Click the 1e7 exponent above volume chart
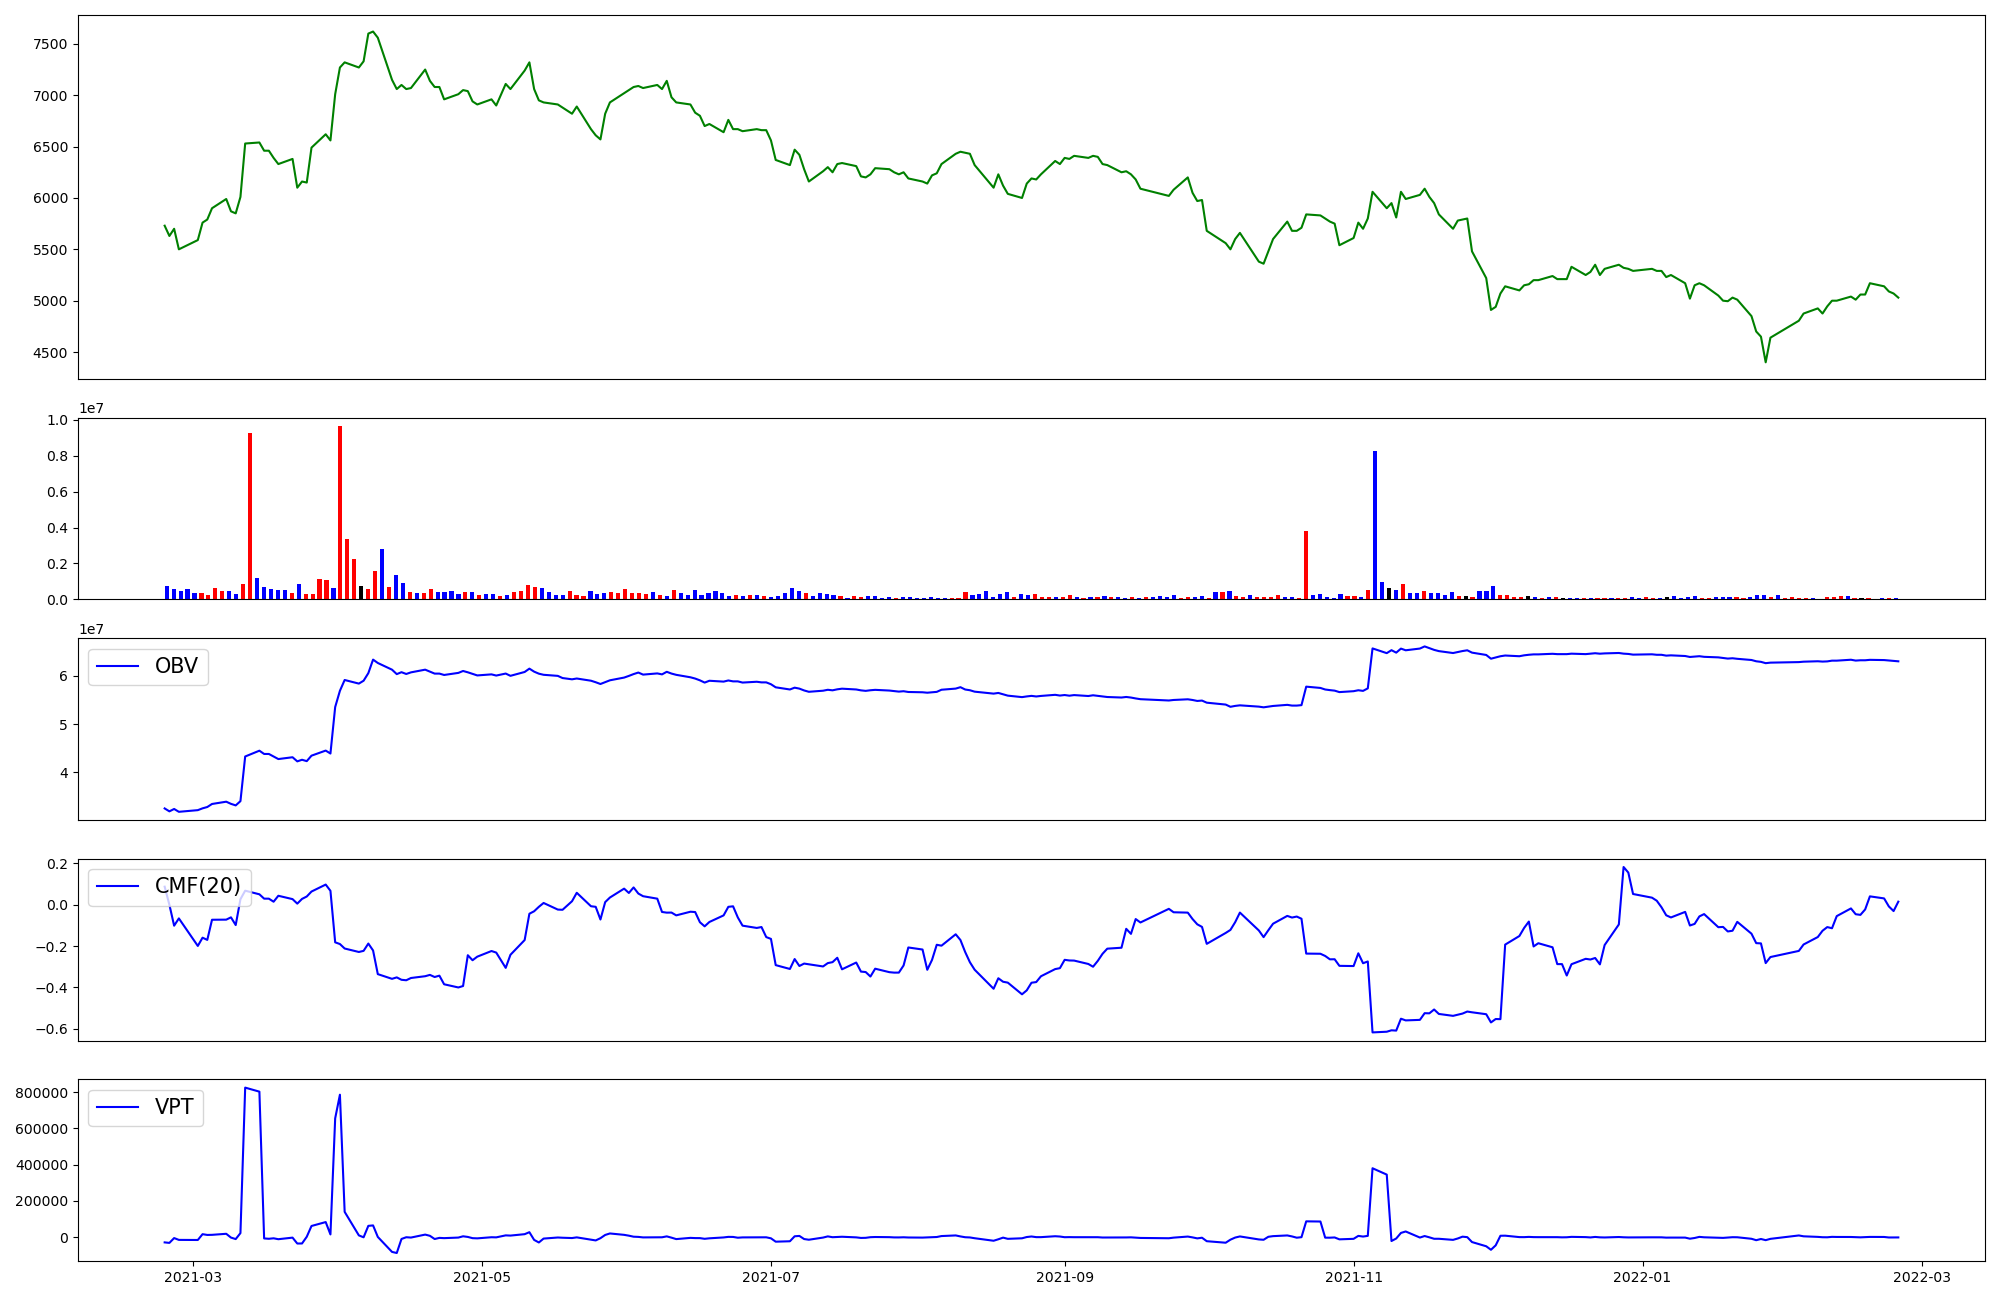 pyautogui.click(x=92, y=408)
